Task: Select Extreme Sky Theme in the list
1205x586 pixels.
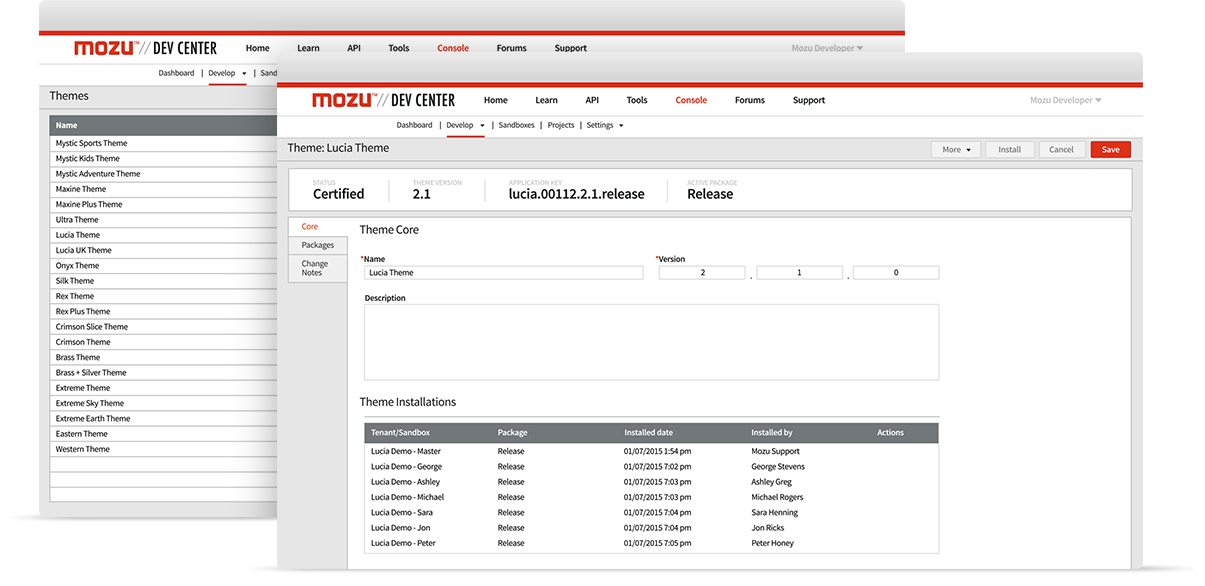Action: pos(164,403)
